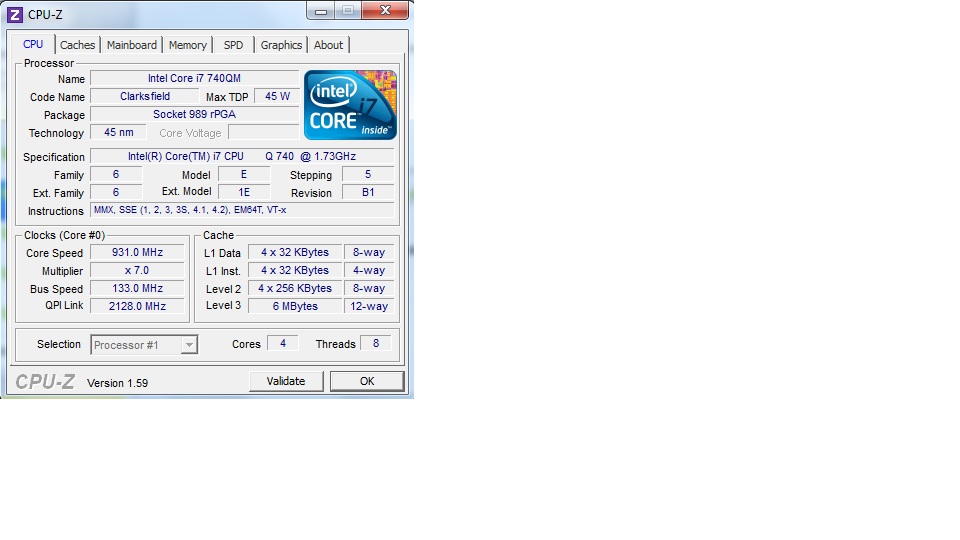
Task: Click the Validate button
Action: 286,381
